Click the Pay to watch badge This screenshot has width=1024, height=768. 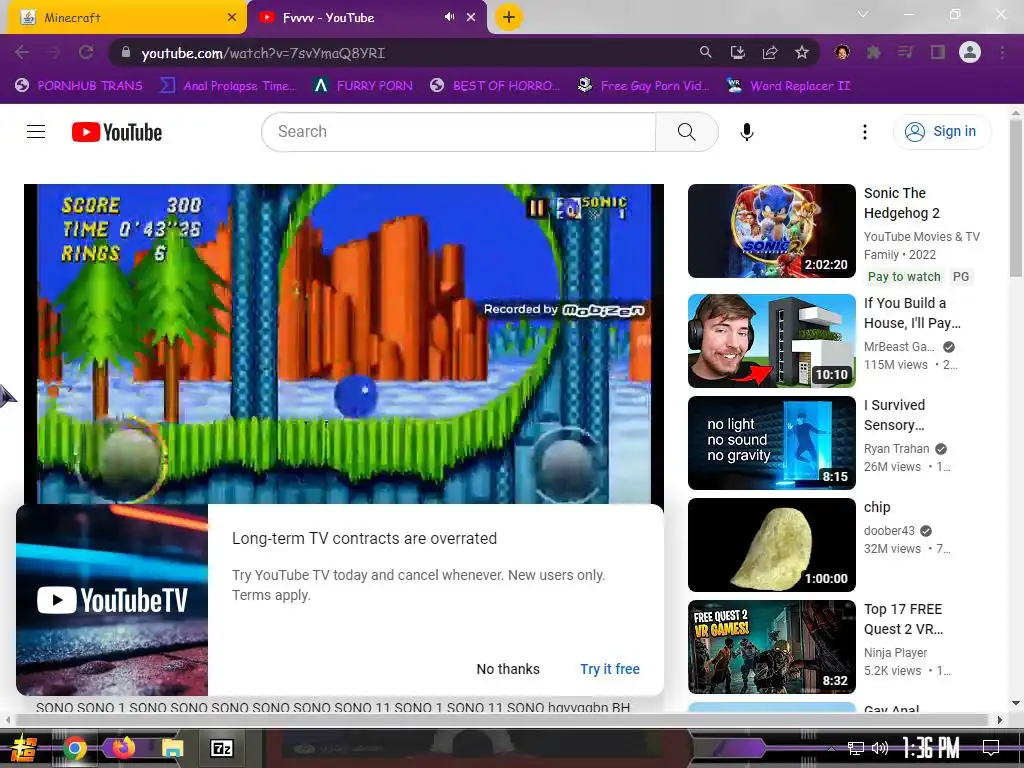click(x=904, y=277)
